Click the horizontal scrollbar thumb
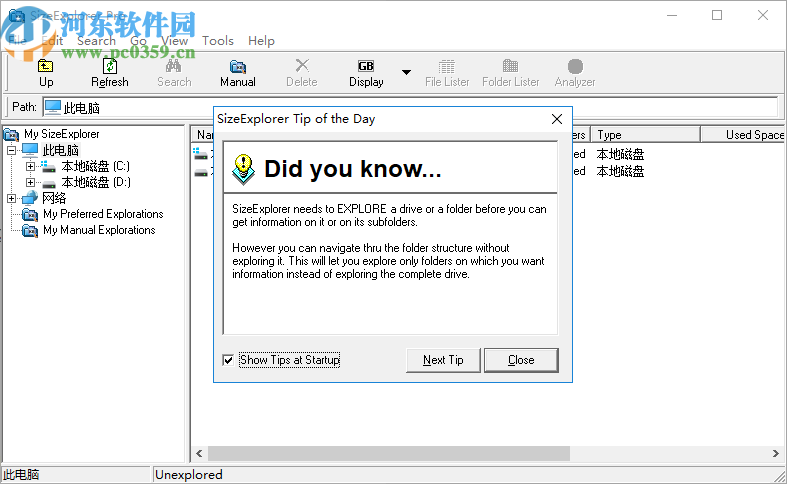 click(x=389, y=453)
